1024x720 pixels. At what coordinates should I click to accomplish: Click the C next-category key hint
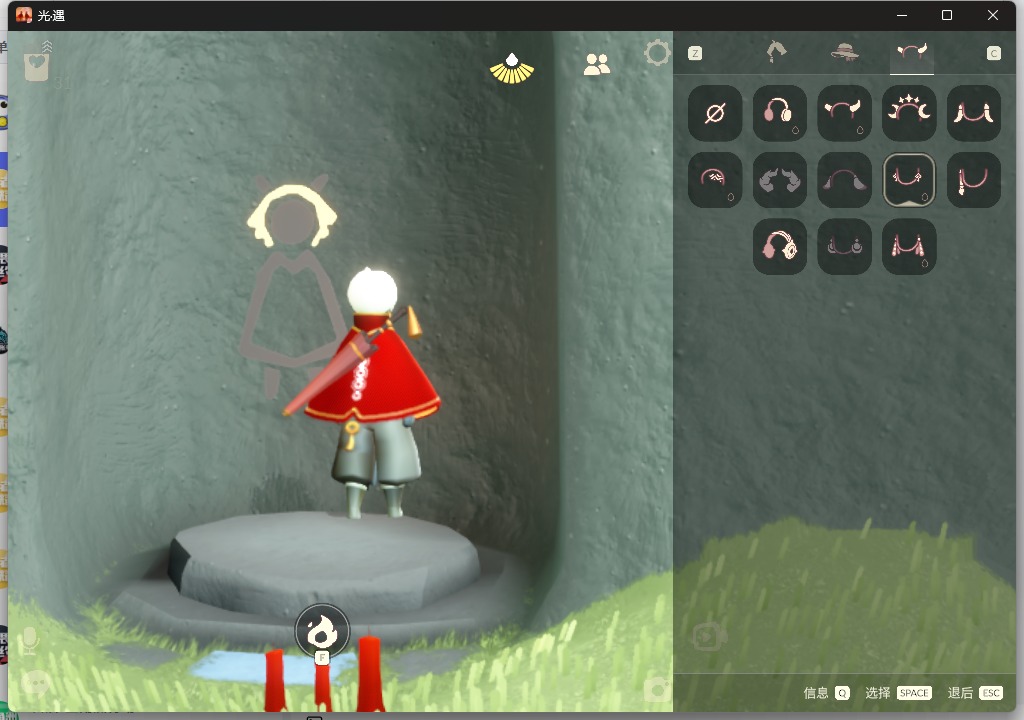click(993, 53)
